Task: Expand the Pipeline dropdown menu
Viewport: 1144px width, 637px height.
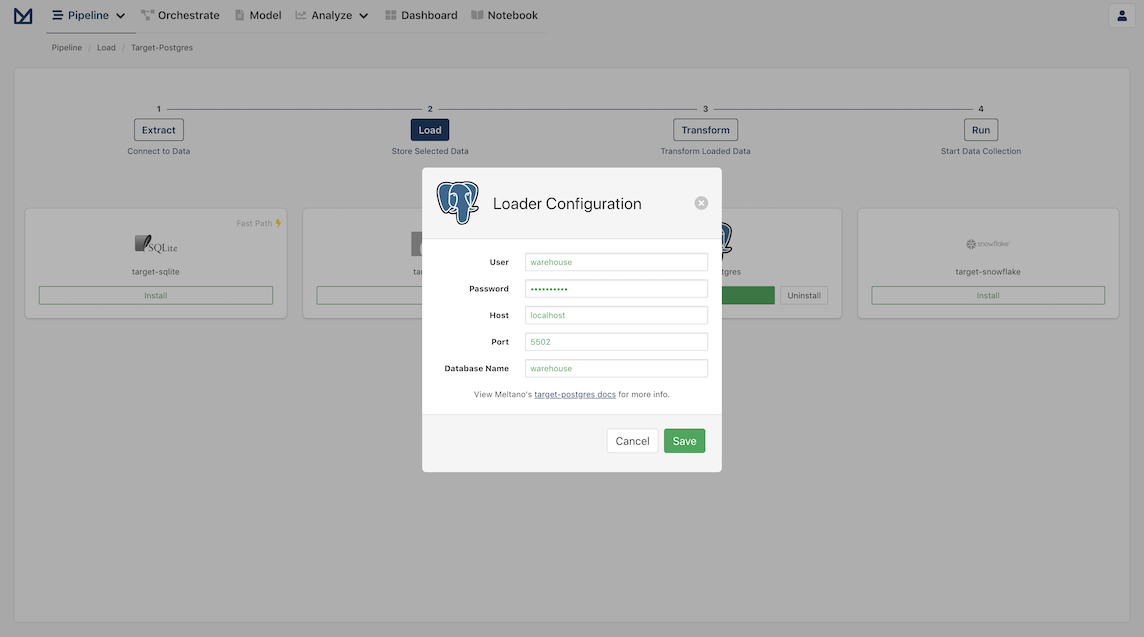Action: [x=89, y=15]
